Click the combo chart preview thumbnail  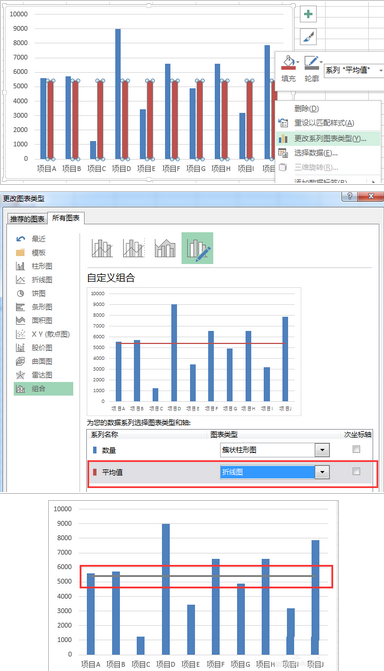(x=194, y=351)
